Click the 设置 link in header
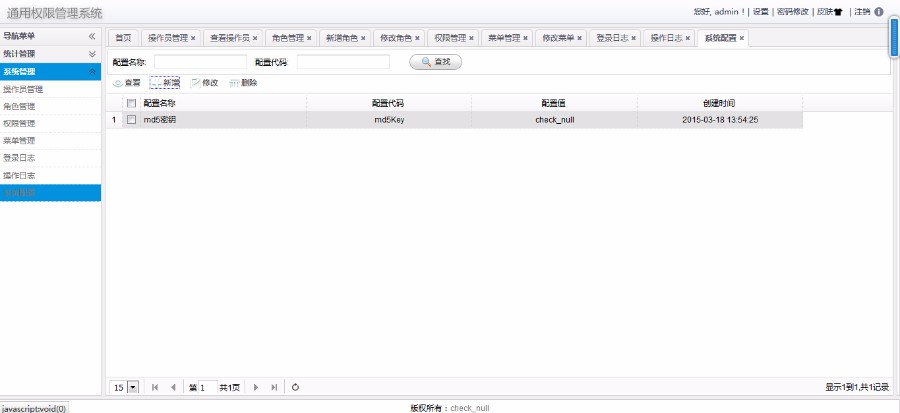 click(x=761, y=11)
